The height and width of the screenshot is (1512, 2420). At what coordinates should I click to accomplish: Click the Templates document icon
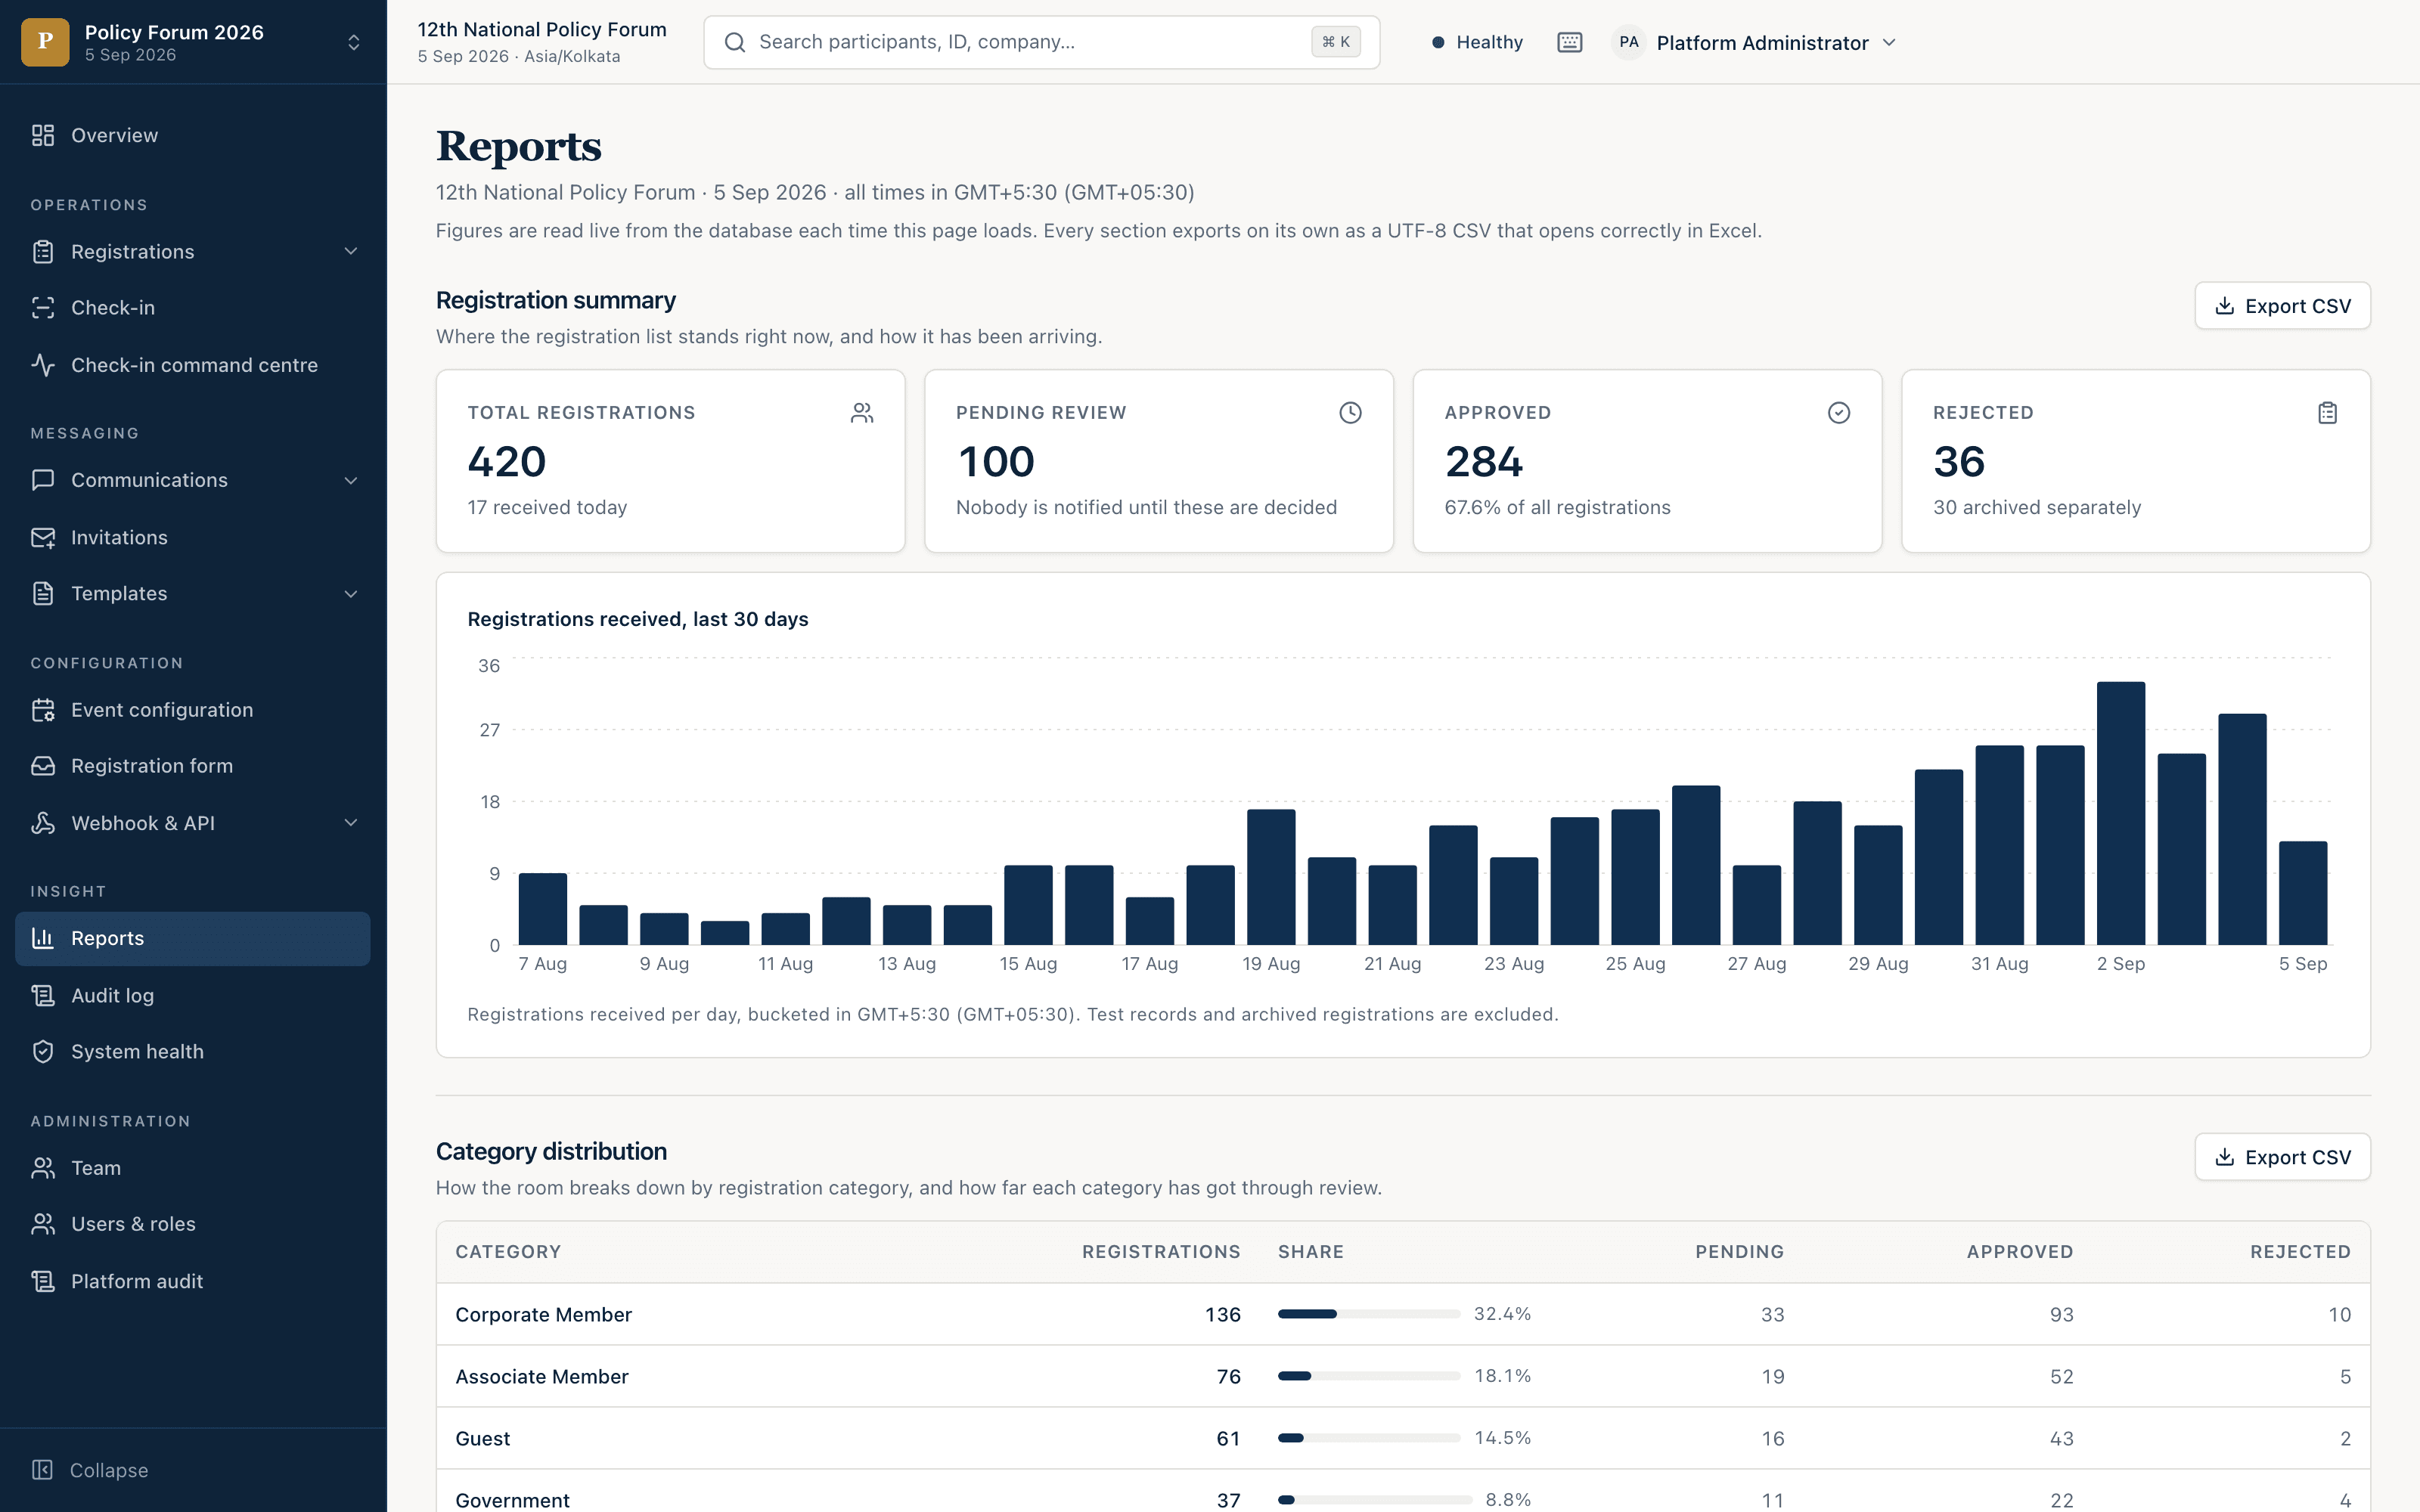point(43,594)
